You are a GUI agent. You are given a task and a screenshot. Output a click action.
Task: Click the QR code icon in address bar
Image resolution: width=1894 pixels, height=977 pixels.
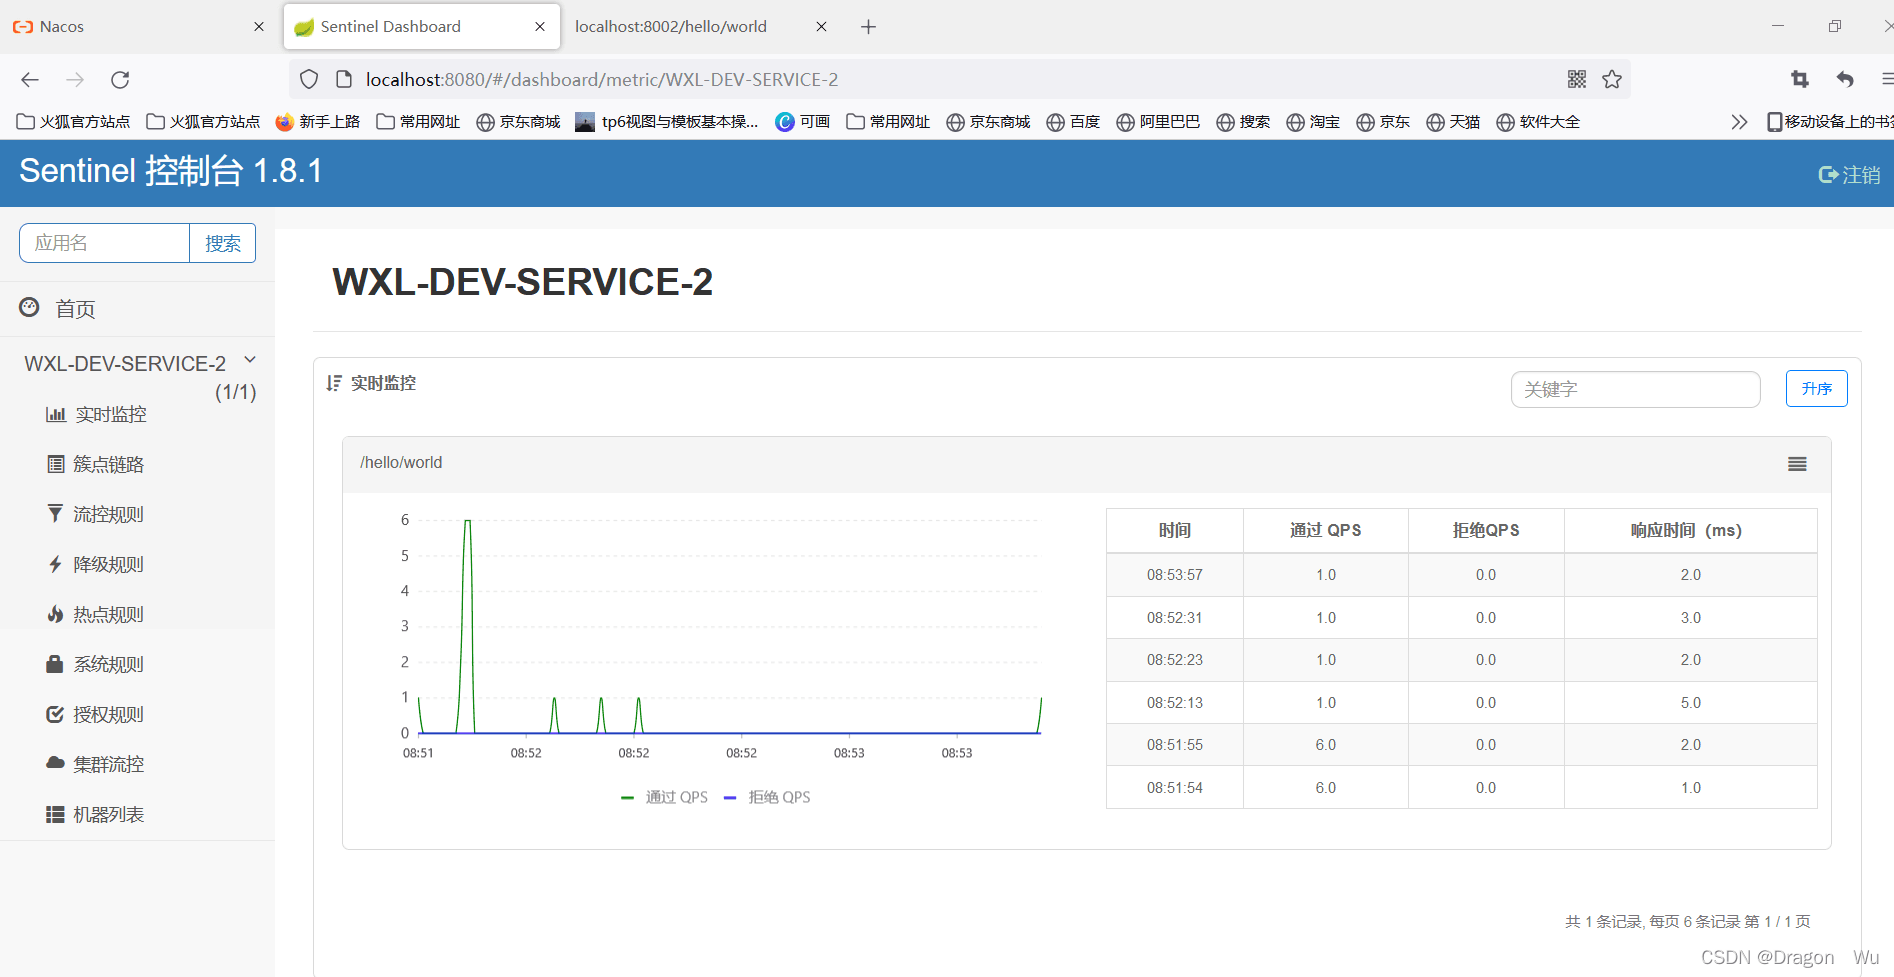click(1577, 80)
